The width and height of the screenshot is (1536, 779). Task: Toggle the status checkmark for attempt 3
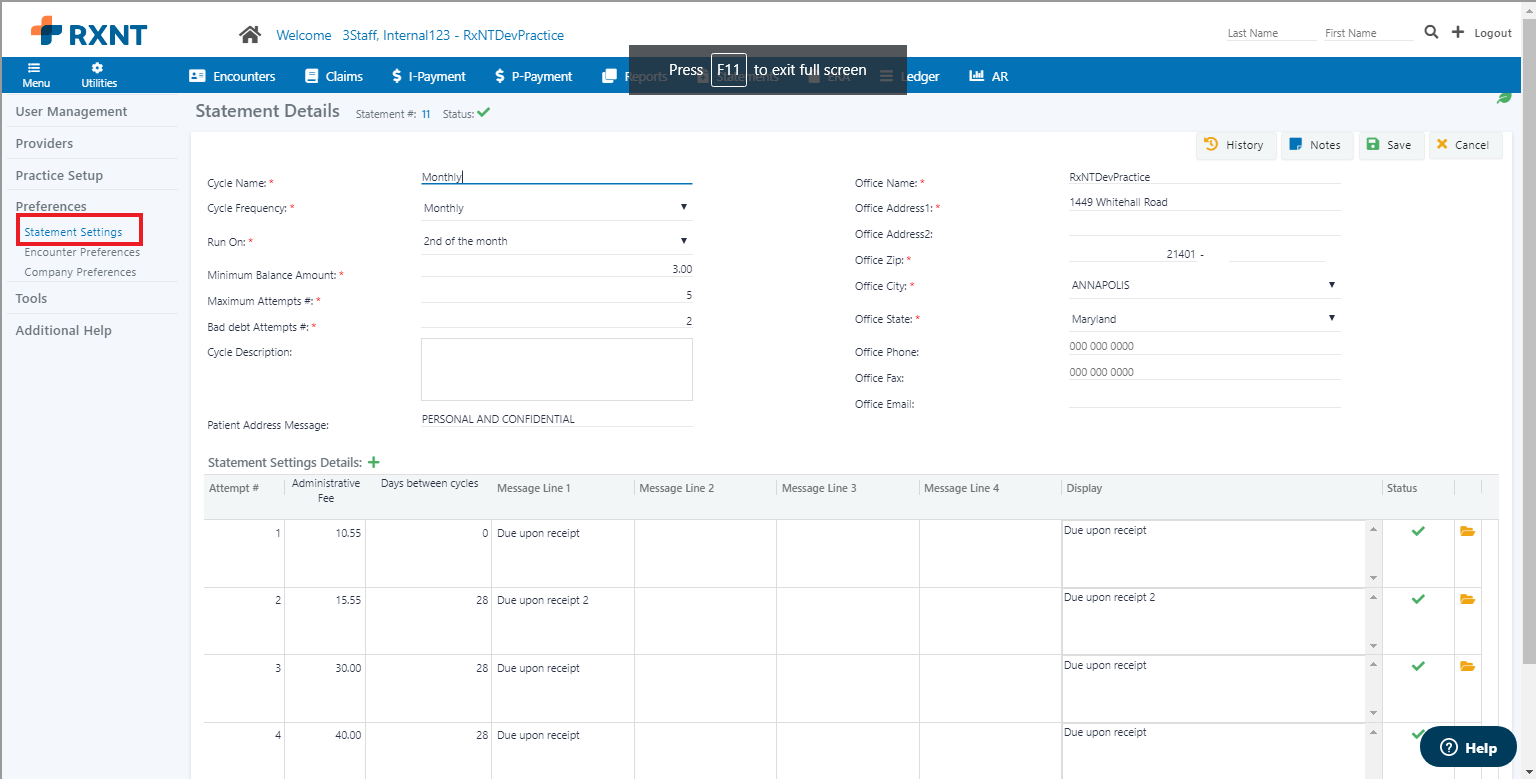(x=1418, y=666)
